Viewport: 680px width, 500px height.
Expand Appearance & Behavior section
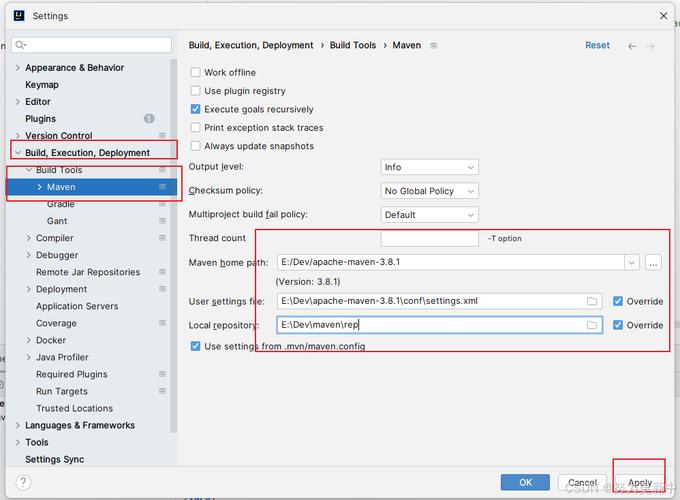click(18, 68)
